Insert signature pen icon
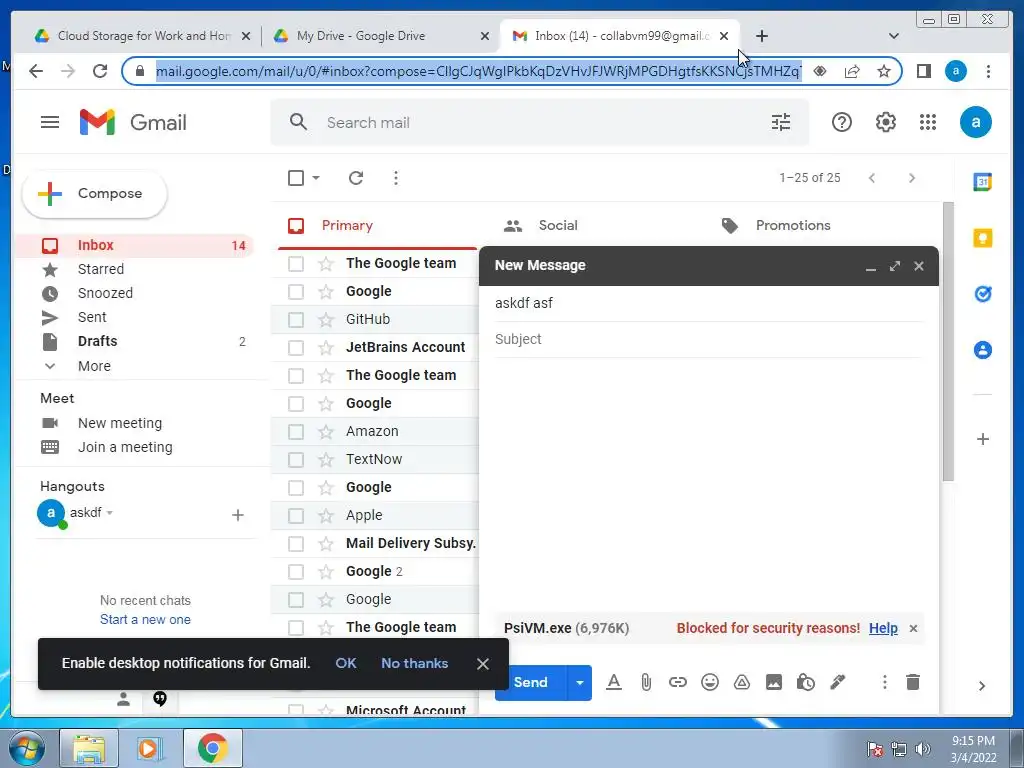 (x=837, y=682)
